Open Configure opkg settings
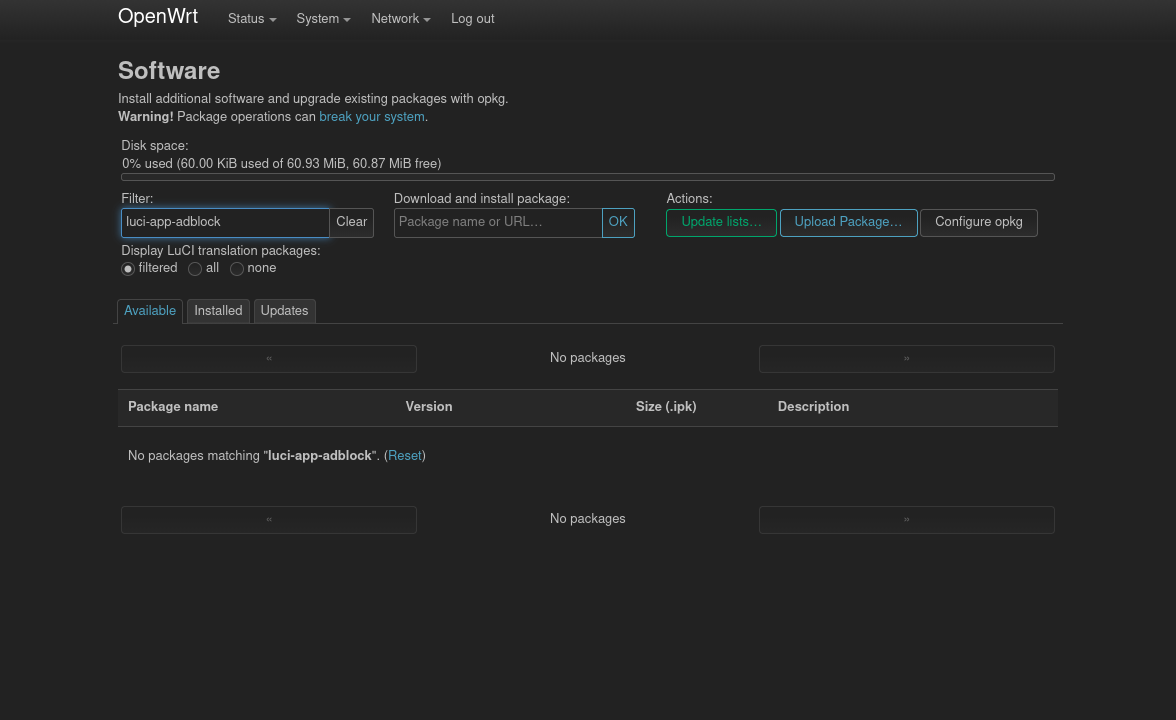This screenshot has width=1176, height=720. tap(979, 223)
